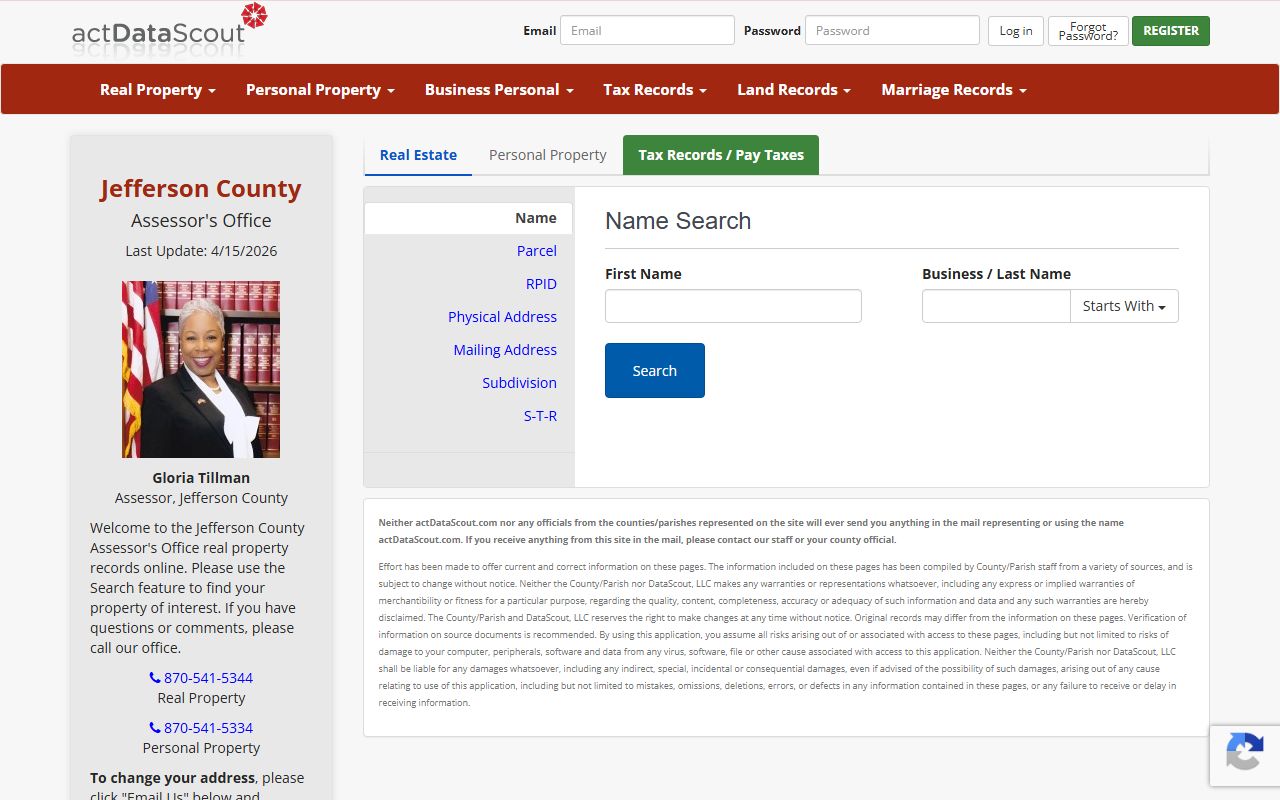Switch to the Personal Property tab
Viewport: 1280px width, 800px height.
[x=547, y=155]
